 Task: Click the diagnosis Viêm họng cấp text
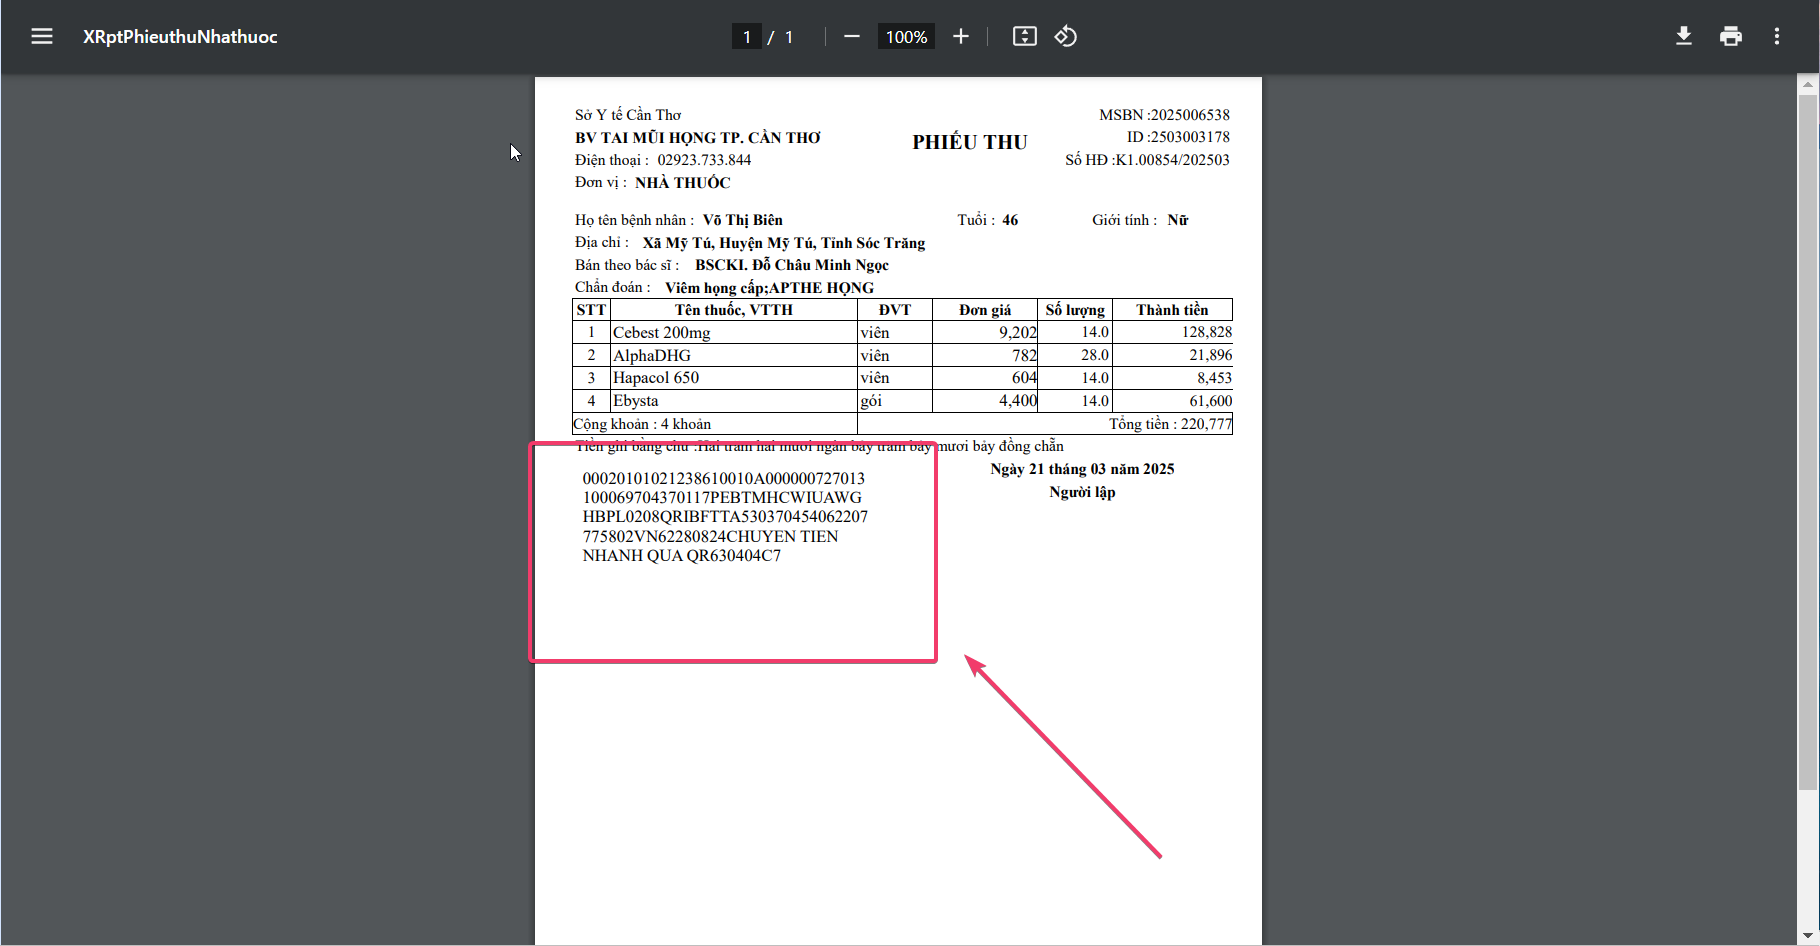pos(769,288)
